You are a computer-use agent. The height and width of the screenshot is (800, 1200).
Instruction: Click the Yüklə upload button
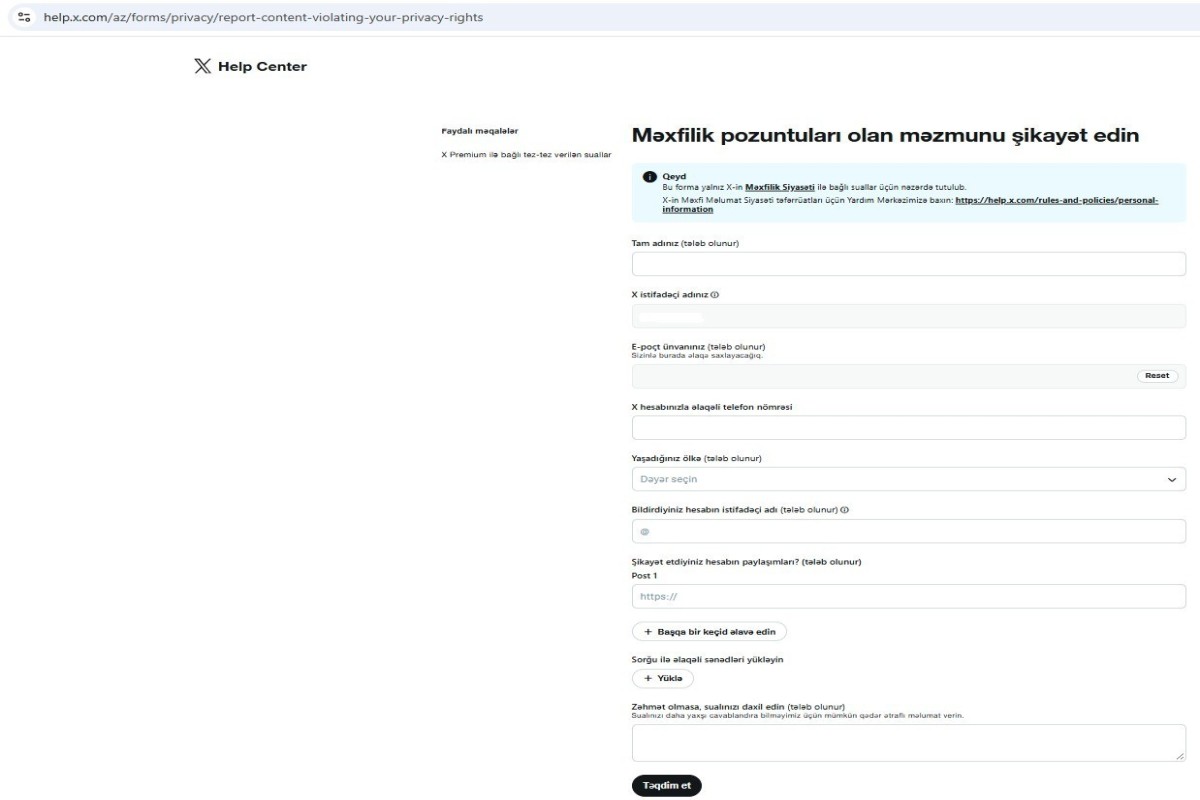tap(662, 678)
